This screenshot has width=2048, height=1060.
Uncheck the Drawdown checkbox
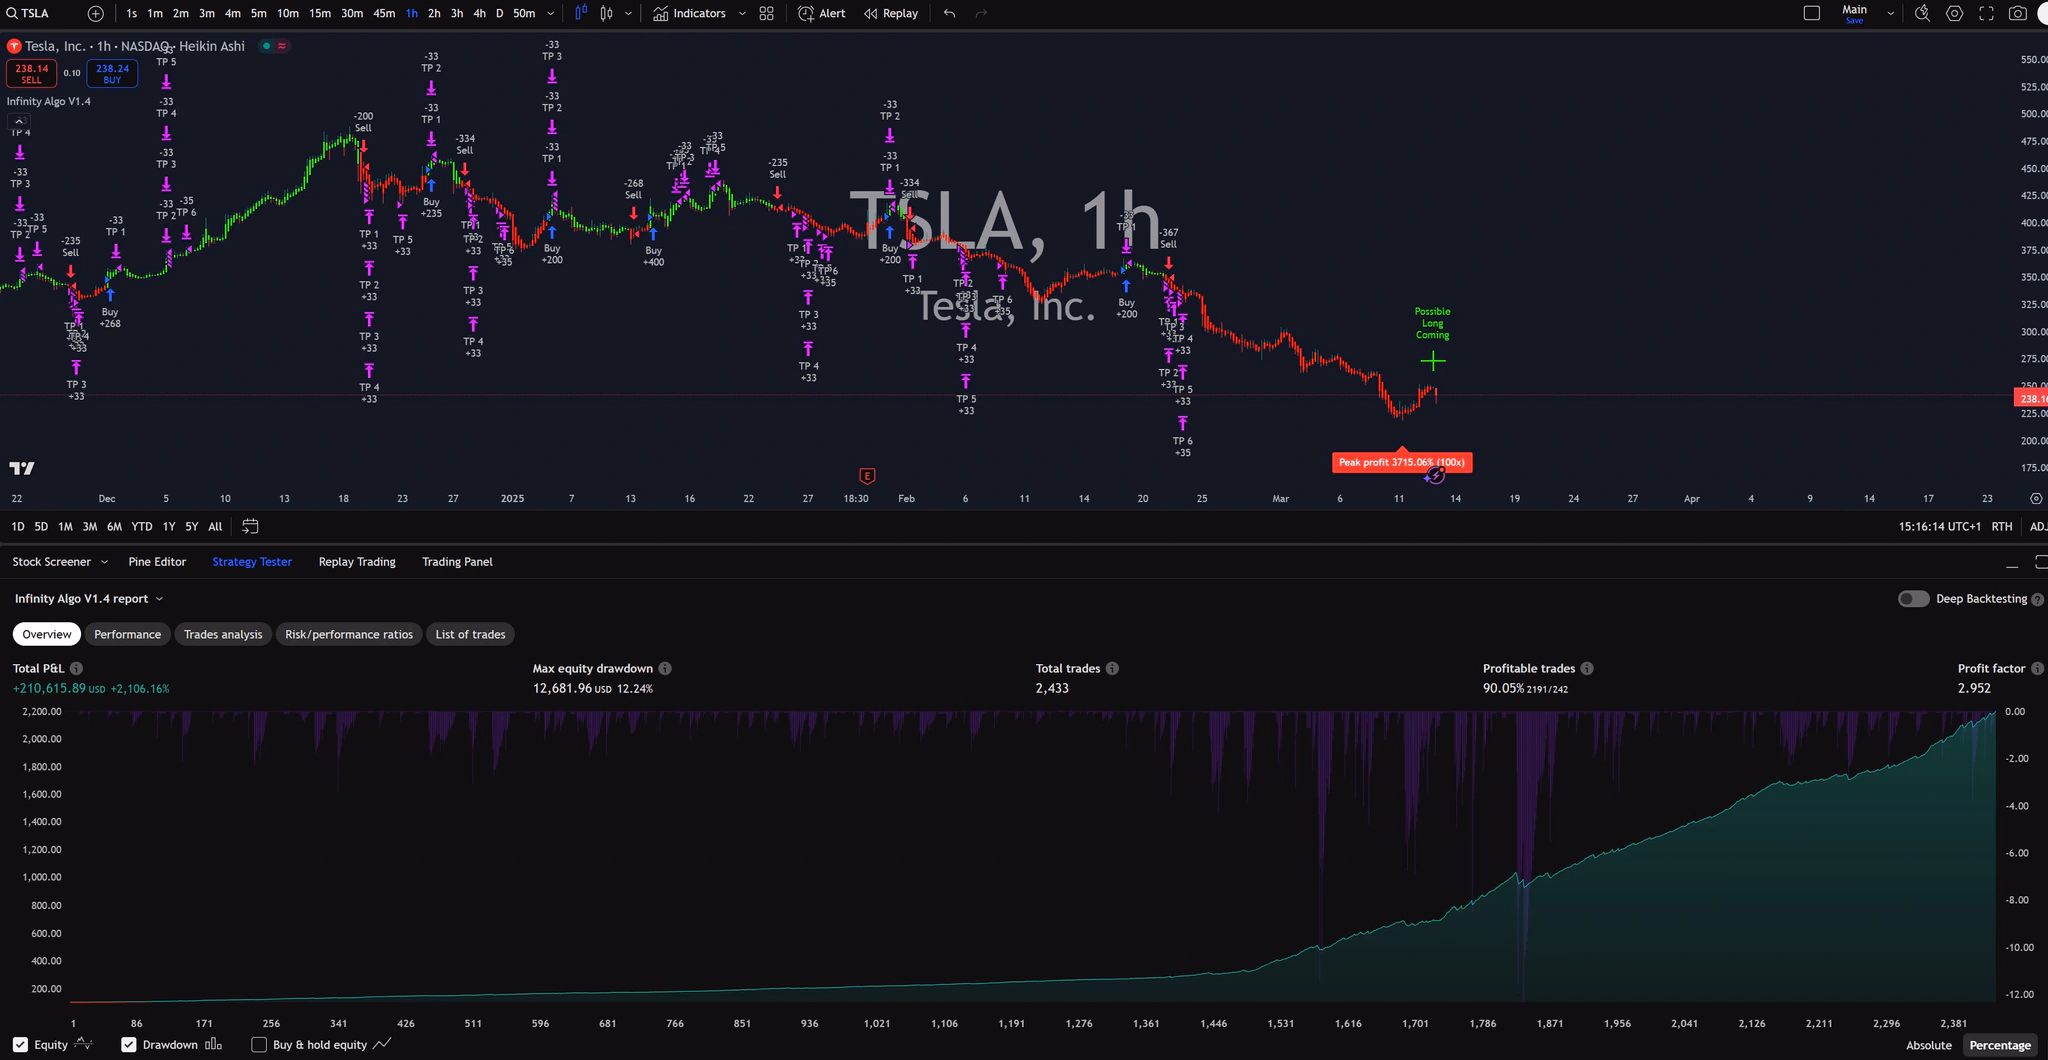tap(128, 1044)
